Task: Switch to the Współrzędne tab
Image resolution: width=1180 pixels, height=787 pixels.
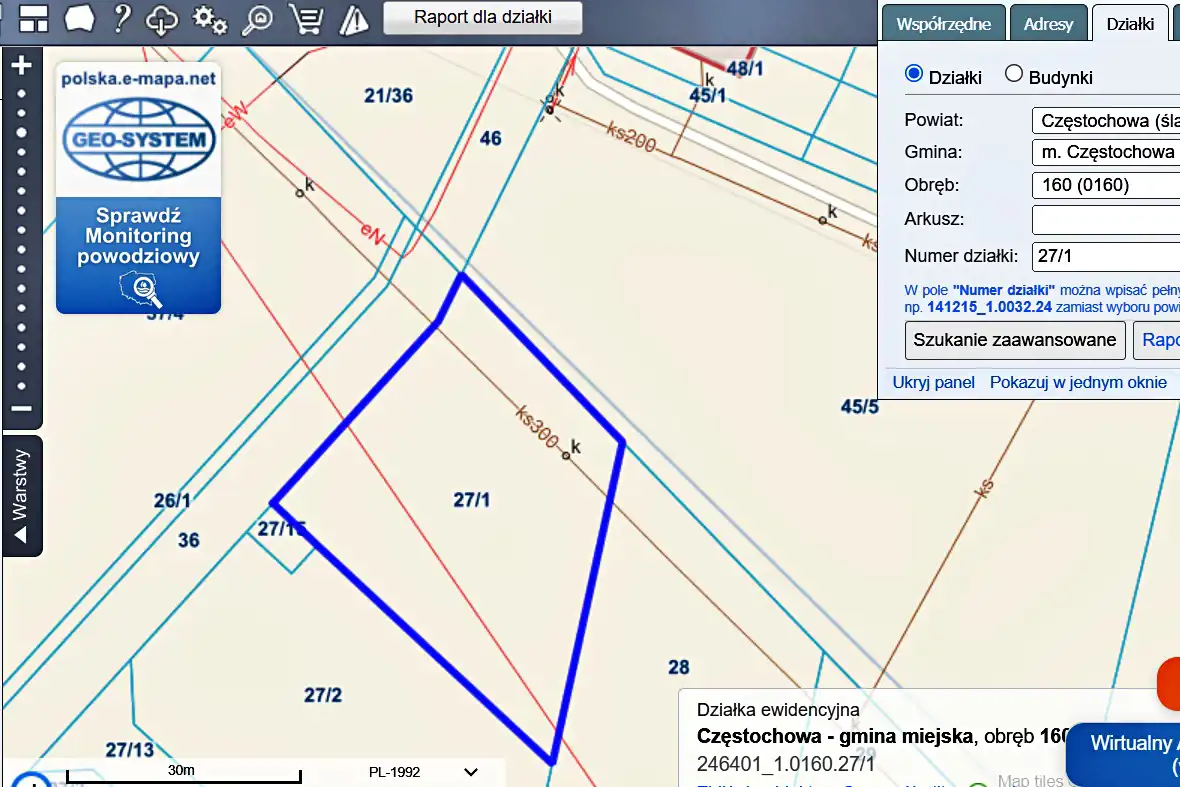Action: [x=943, y=24]
